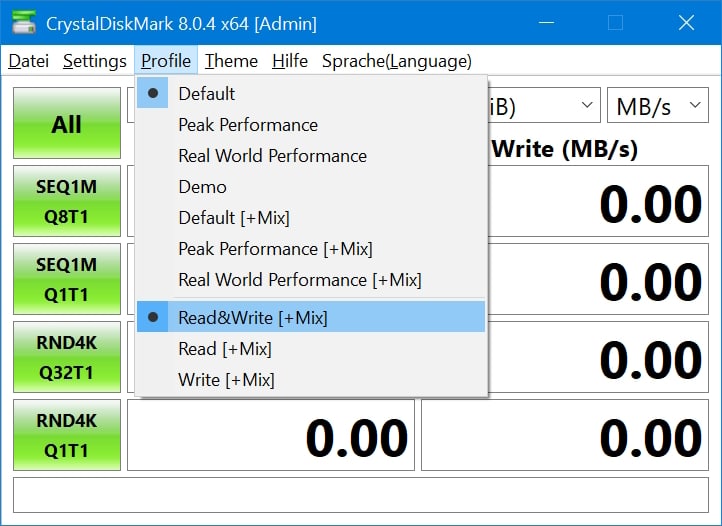Open the Datei menu
Screen dimensions: 722x526
point(29,61)
